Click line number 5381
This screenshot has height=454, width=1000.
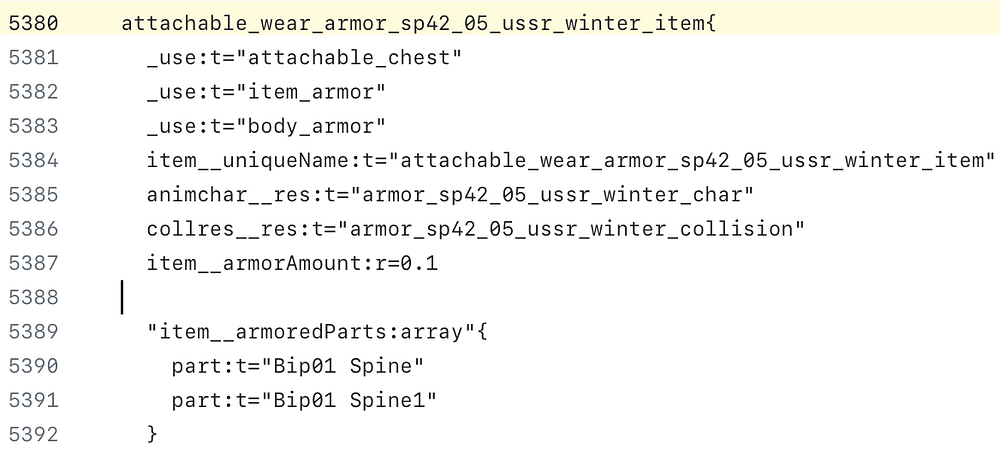pyautogui.click(x=33, y=58)
